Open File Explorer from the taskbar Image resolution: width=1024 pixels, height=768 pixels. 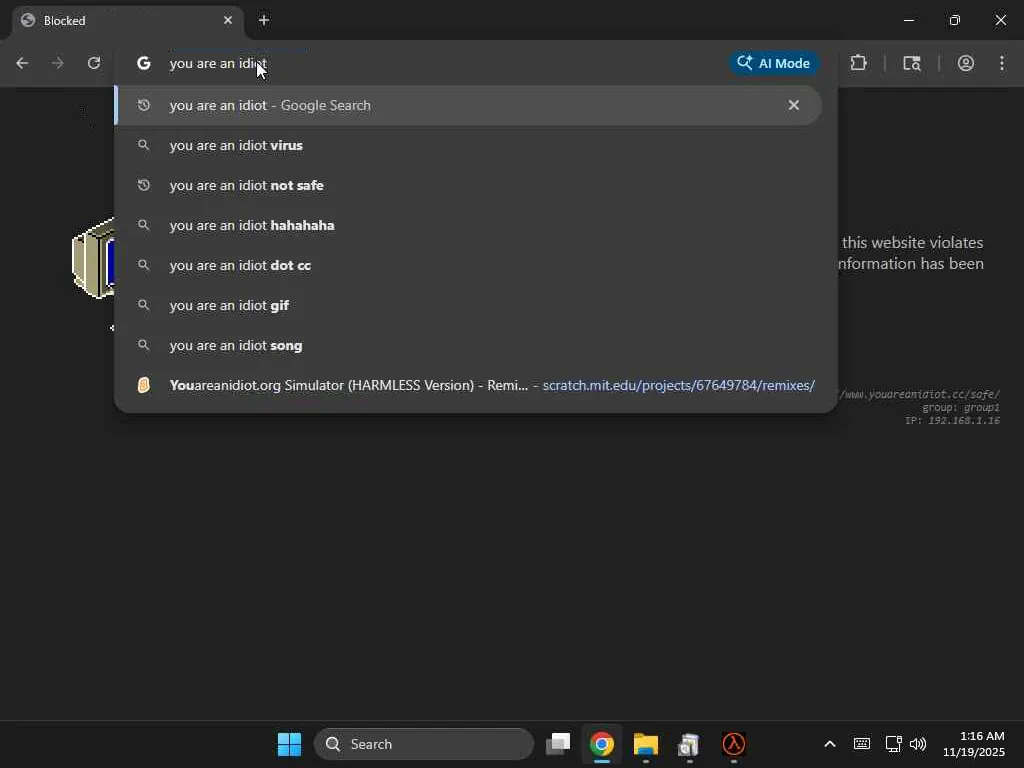pyautogui.click(x=646, y=744)
